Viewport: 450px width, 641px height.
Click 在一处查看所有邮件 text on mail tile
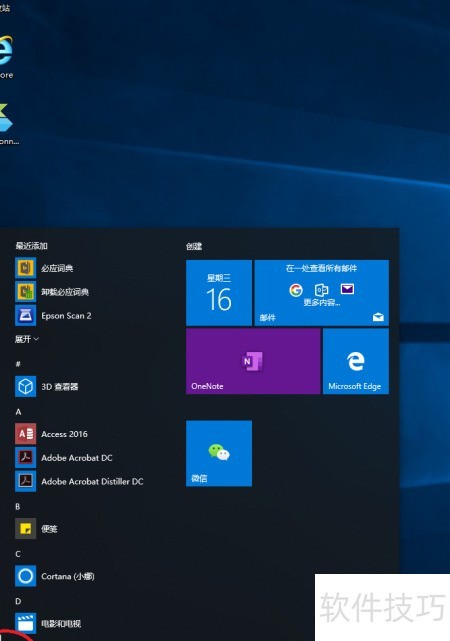(x=322, y=268)
